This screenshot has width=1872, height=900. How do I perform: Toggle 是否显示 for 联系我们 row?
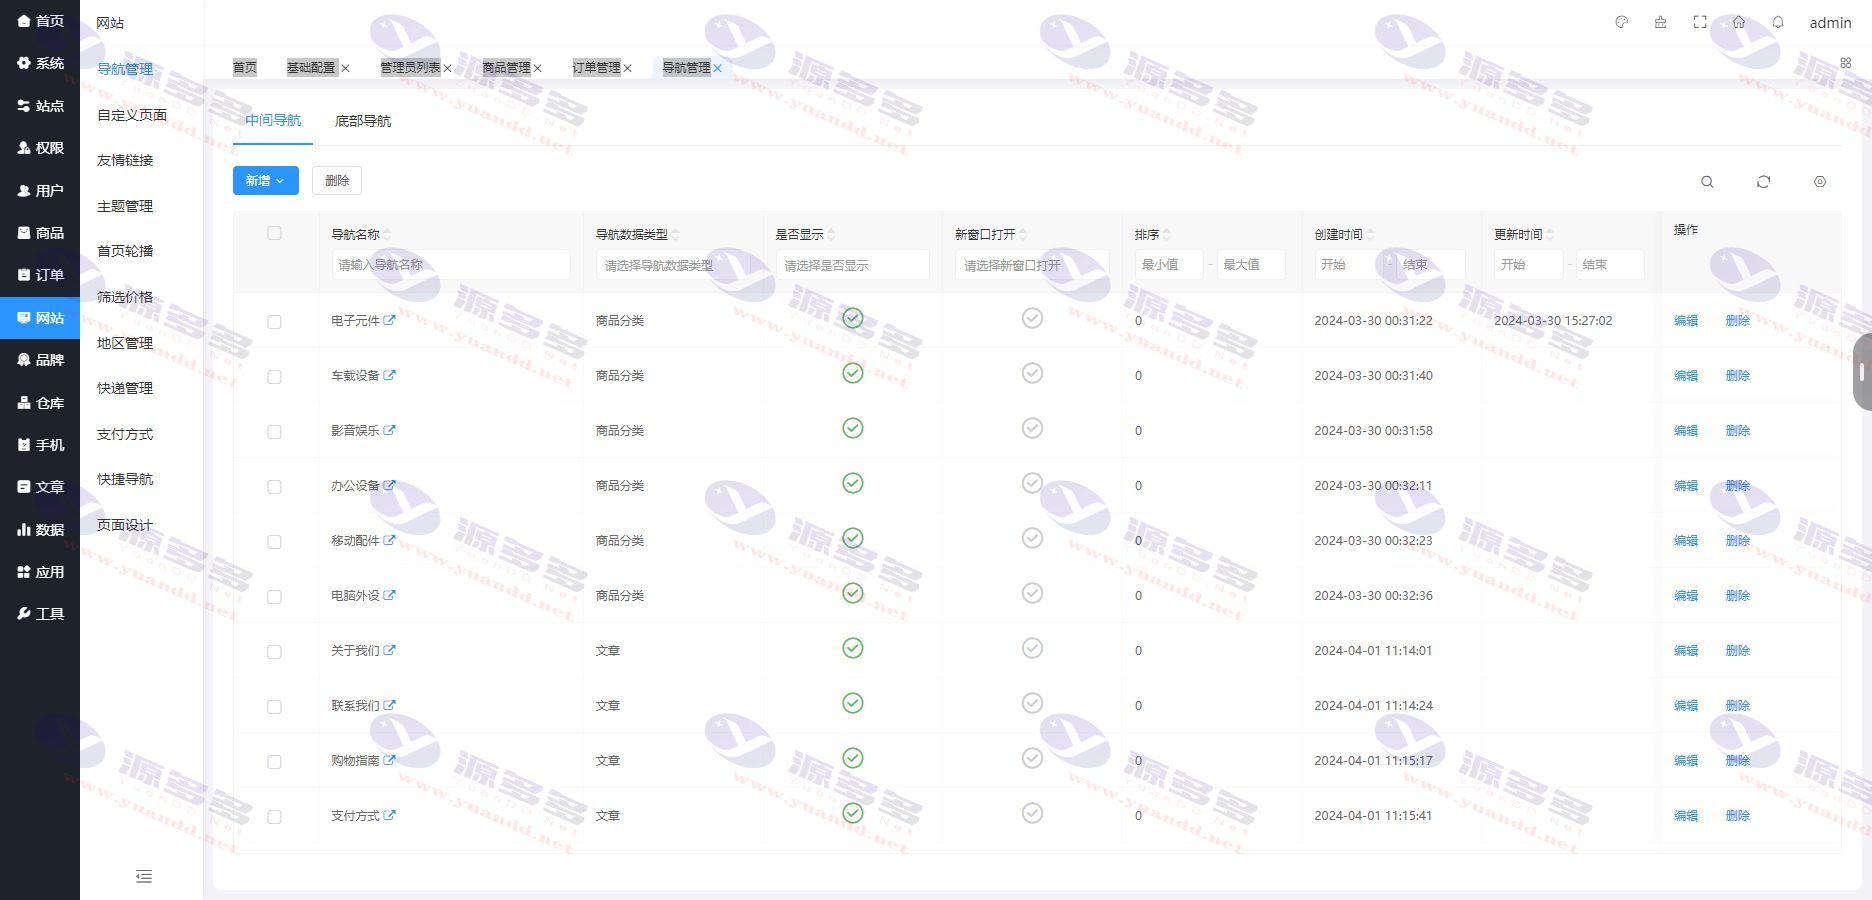coord(852,703)
